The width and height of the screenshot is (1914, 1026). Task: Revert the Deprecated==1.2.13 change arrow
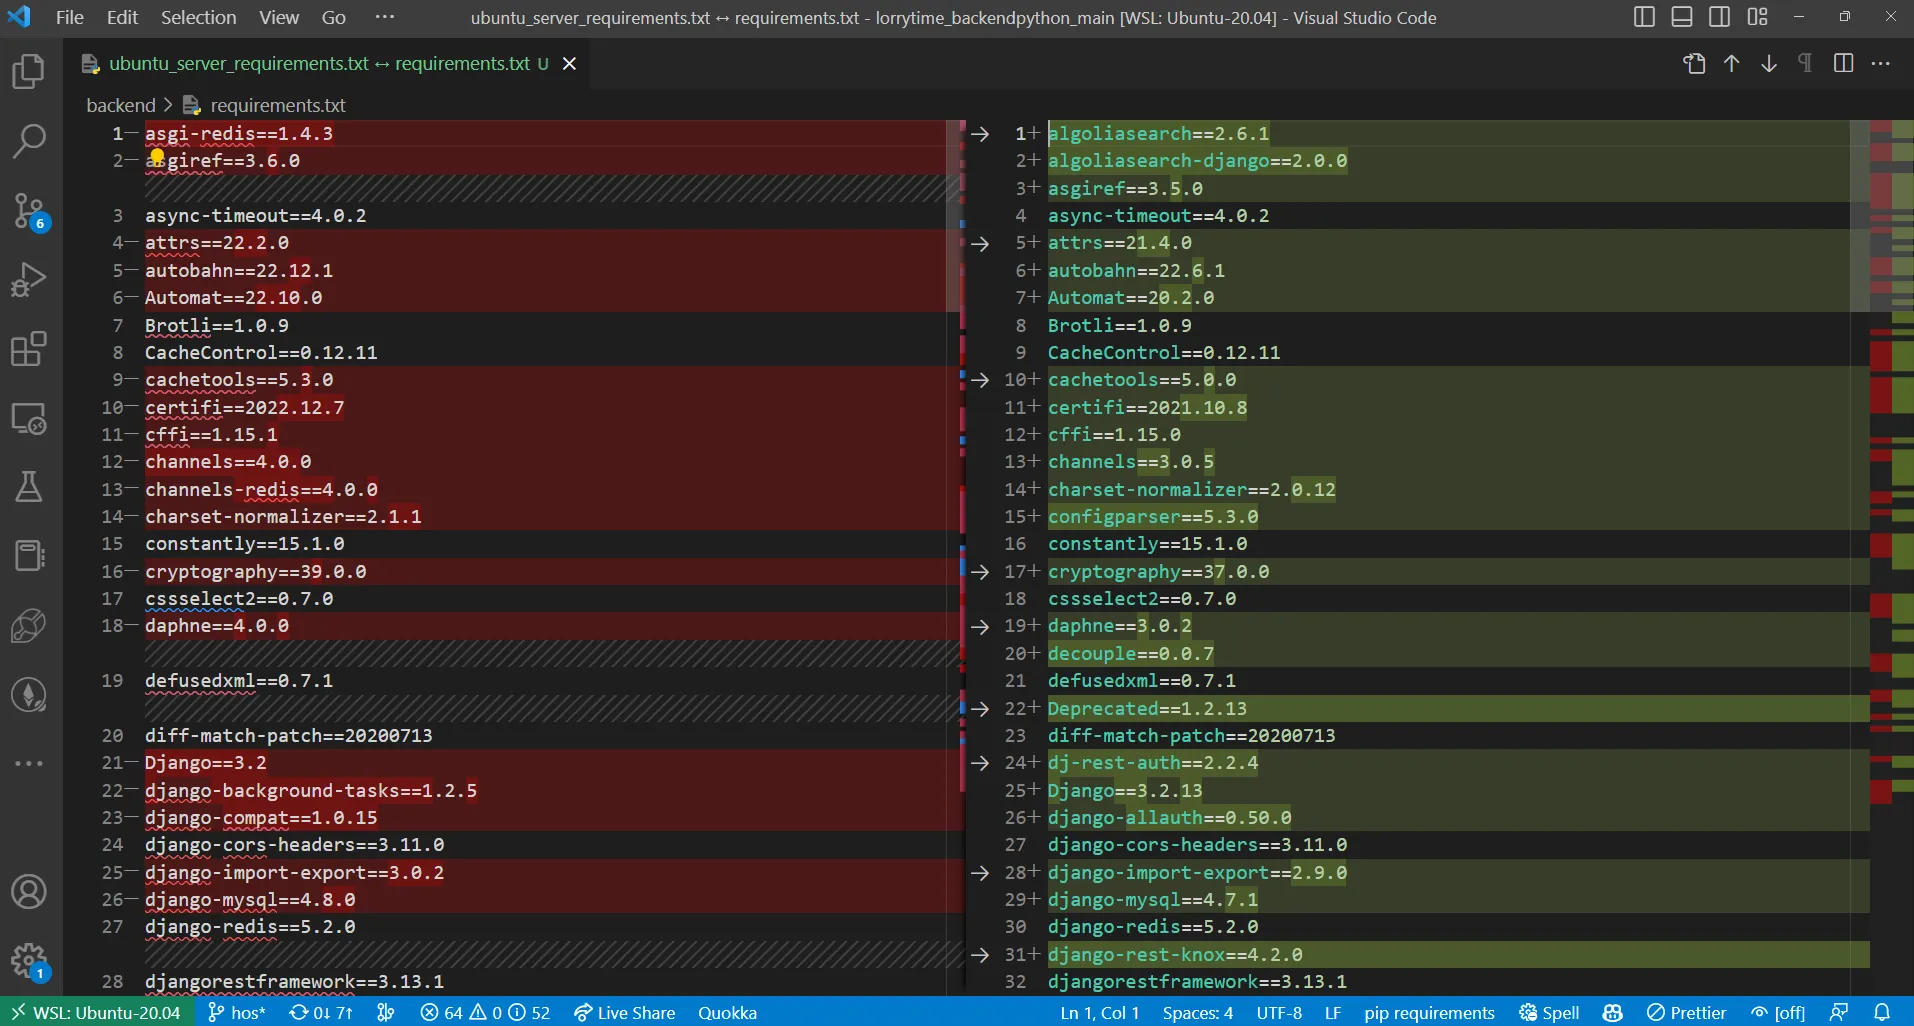click(980, 709)
